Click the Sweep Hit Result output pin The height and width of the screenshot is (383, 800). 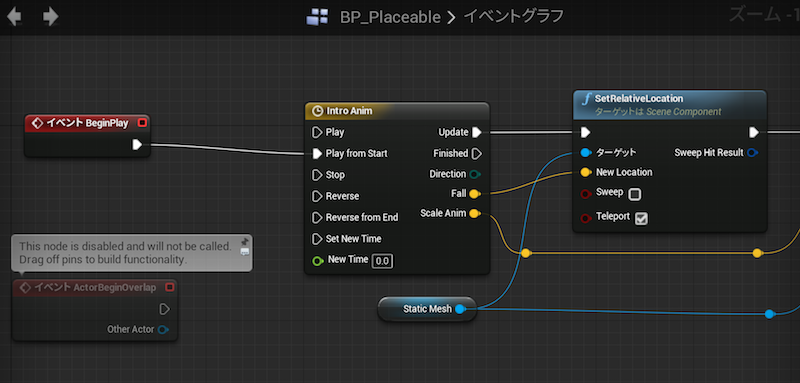pyautogui.click(x=752, y=152)
